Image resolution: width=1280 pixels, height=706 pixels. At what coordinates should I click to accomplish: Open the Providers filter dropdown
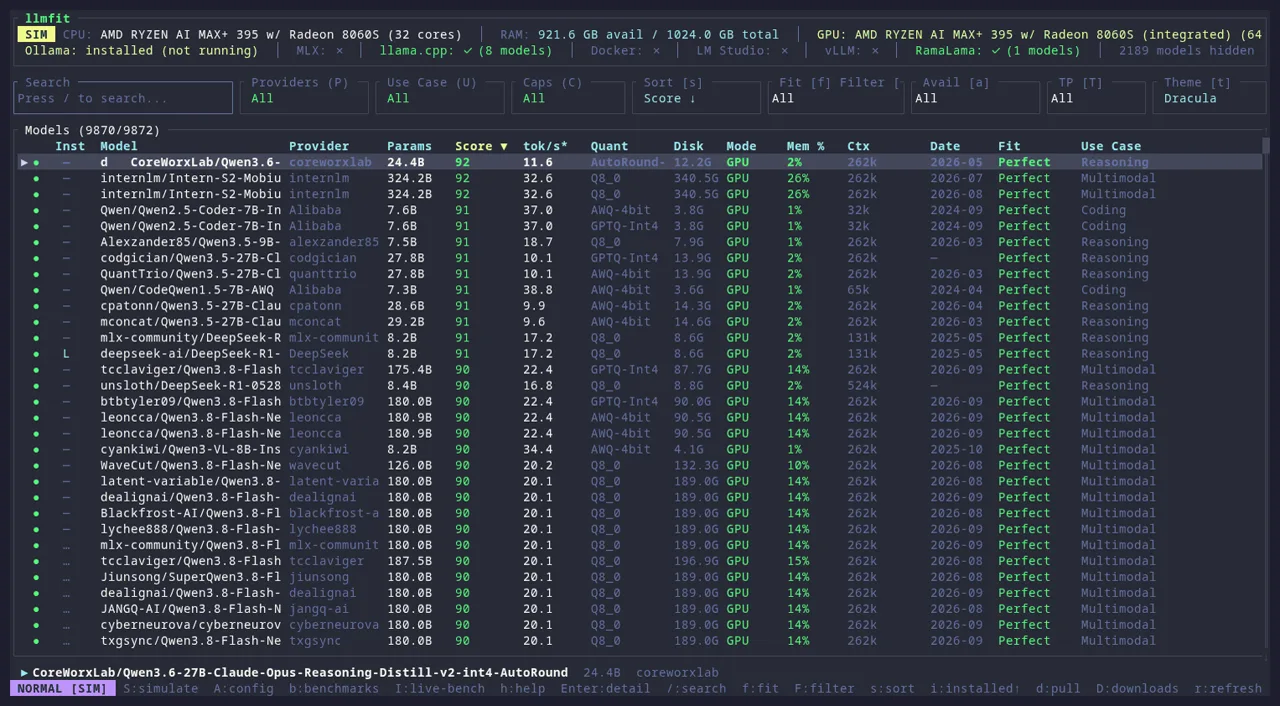coord(304,97)
